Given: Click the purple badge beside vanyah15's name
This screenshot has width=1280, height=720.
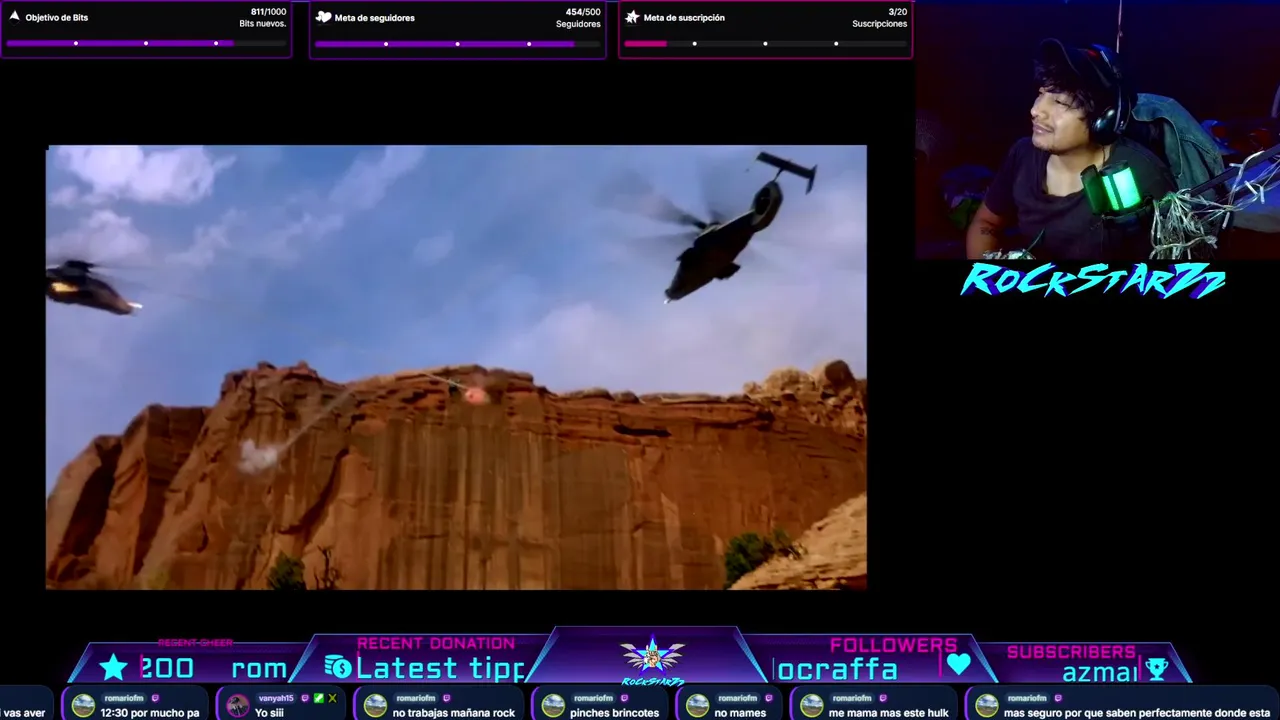Looking at the screenshot, I should (x=305, y=698).
